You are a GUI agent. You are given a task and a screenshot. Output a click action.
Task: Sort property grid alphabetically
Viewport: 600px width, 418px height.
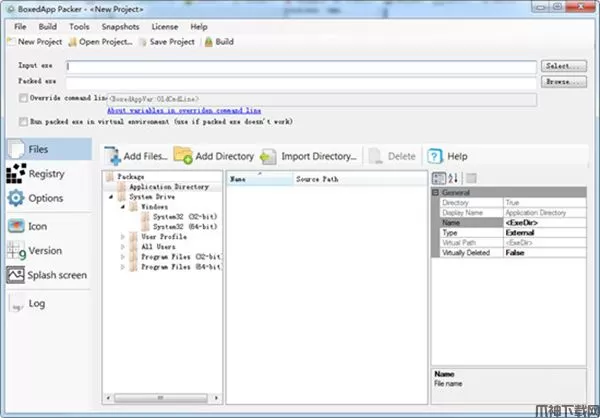pyautogui.click(x=453, y=178)
